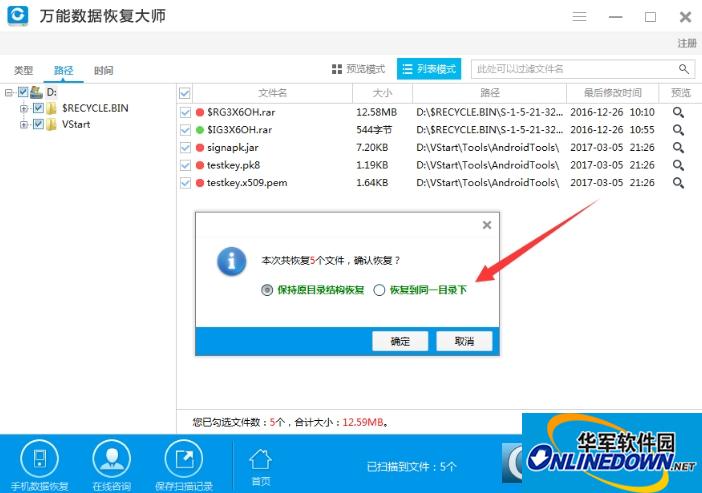This screenshot has width=702, height=493.
Task: Uncheck the $IG3X6OH.rar checkbox
Action: [185, 130]
